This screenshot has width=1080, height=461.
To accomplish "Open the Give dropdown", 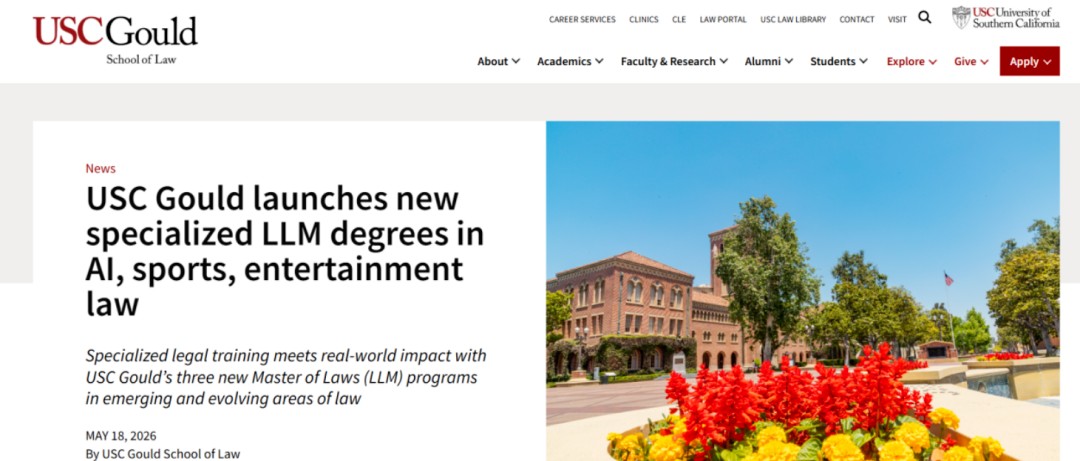I will (971, 61).
